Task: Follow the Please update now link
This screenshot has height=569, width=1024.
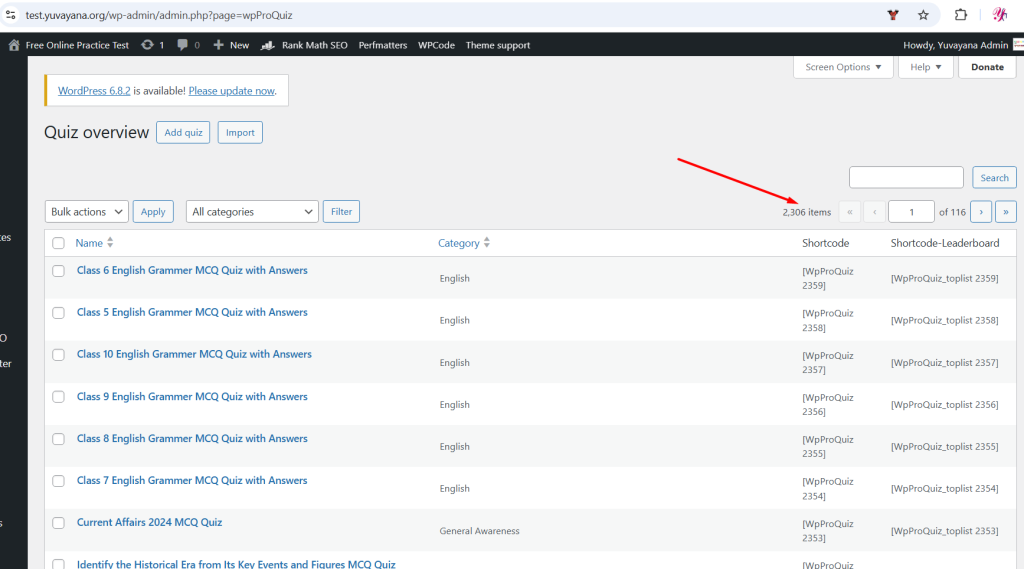Action: tap(232, 91)
